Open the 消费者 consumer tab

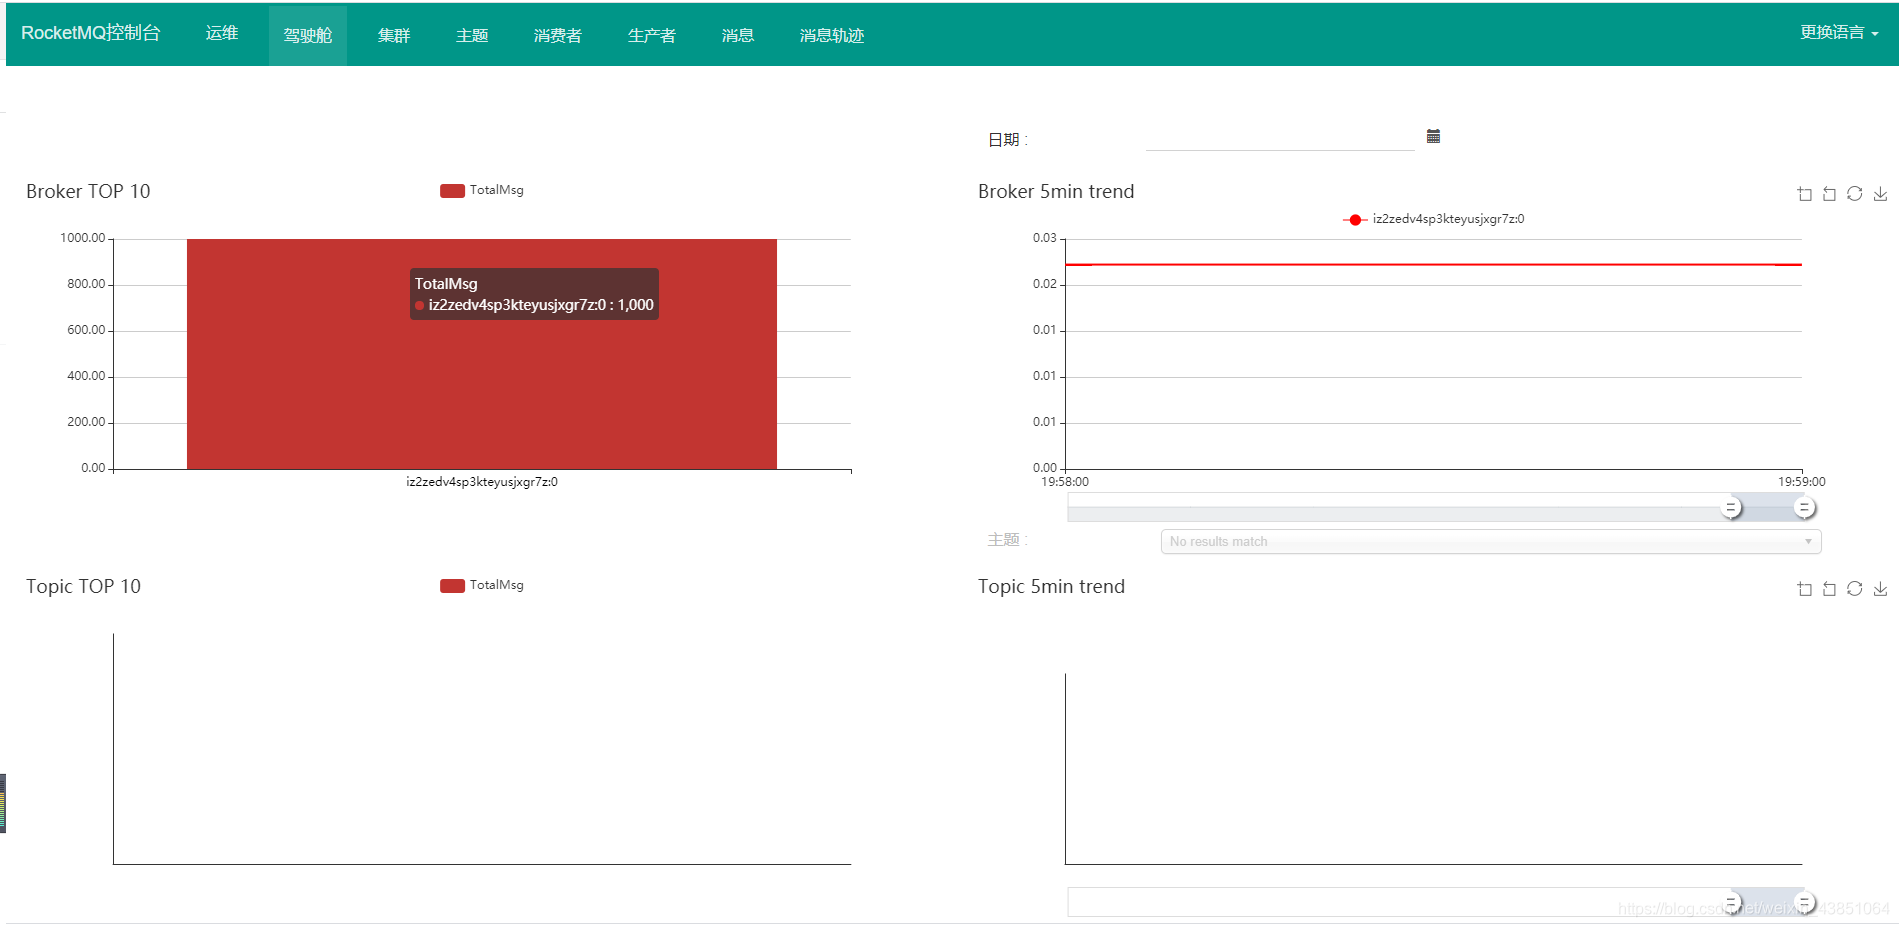tap(558, 35)
